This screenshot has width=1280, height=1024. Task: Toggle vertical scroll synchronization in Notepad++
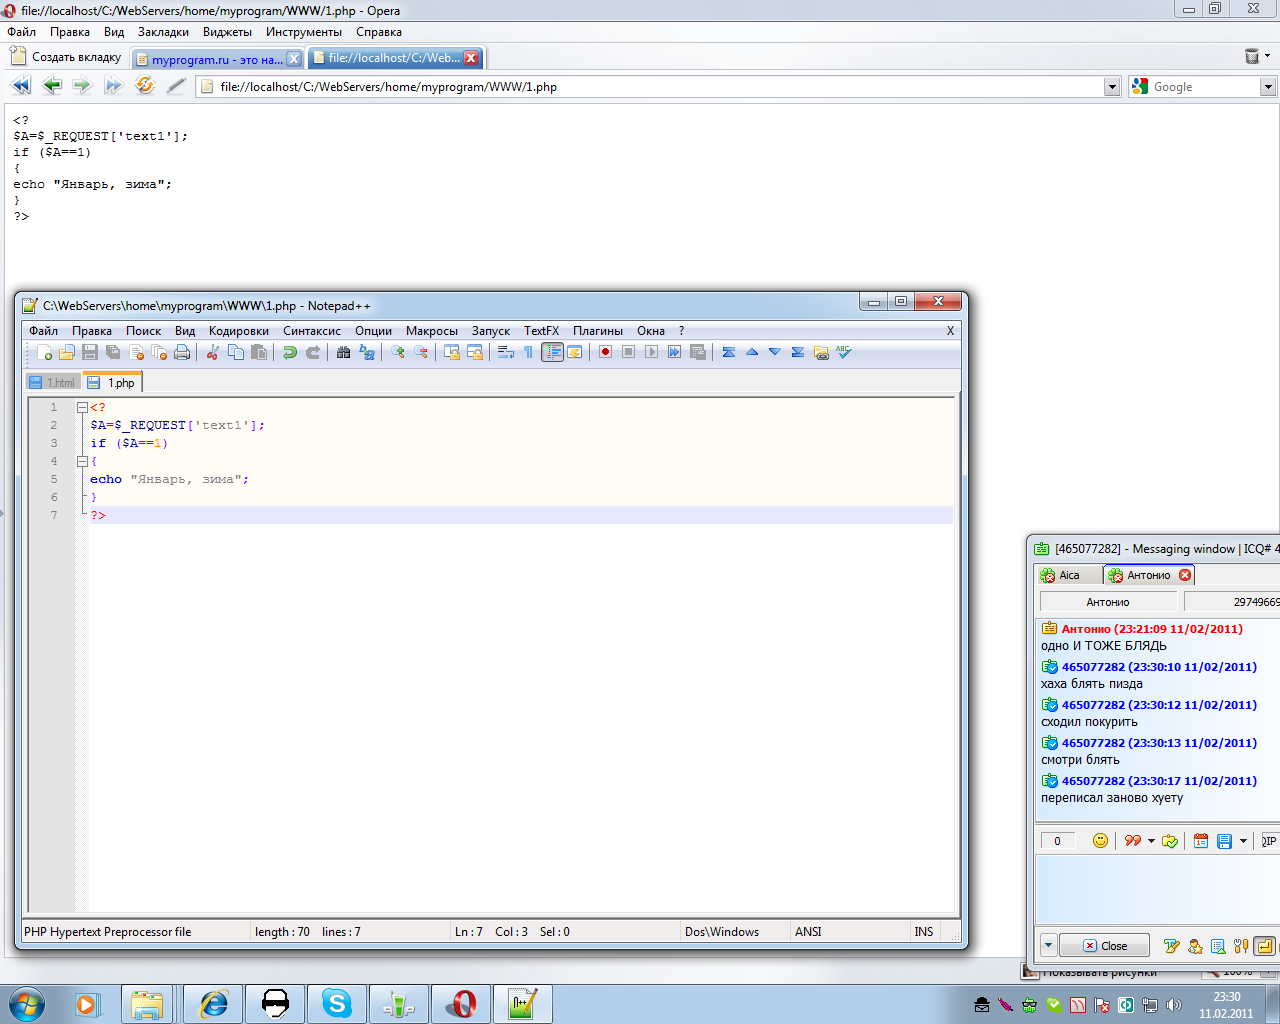click(452, 352)
